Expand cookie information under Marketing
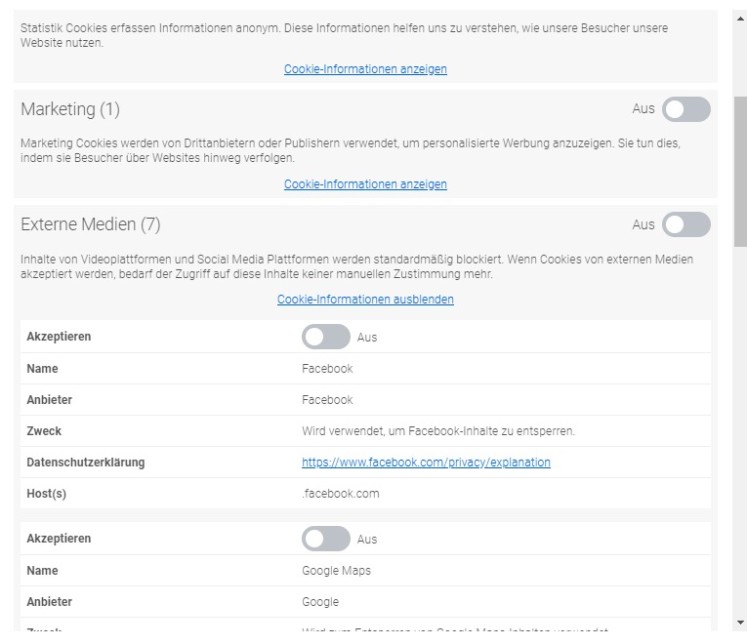This screenshot has height=644, width=747. [365, 185]
